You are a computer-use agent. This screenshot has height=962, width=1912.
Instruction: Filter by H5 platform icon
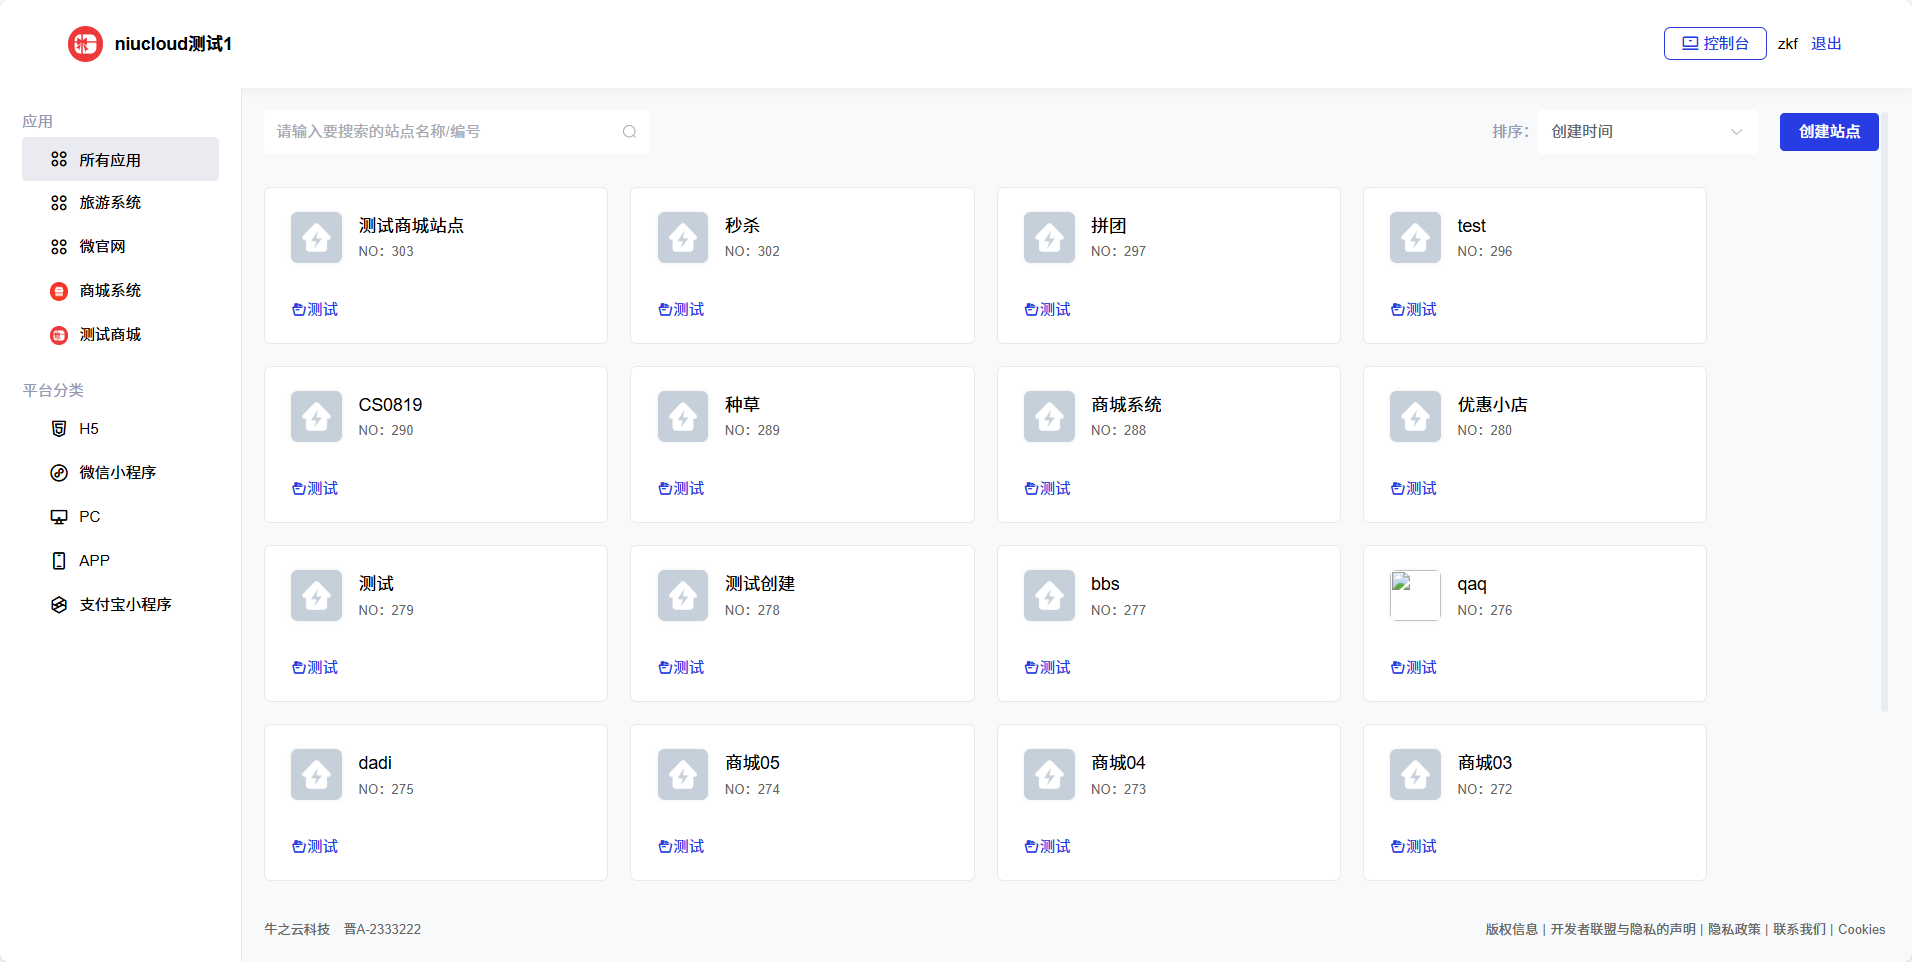coord(59,429)
